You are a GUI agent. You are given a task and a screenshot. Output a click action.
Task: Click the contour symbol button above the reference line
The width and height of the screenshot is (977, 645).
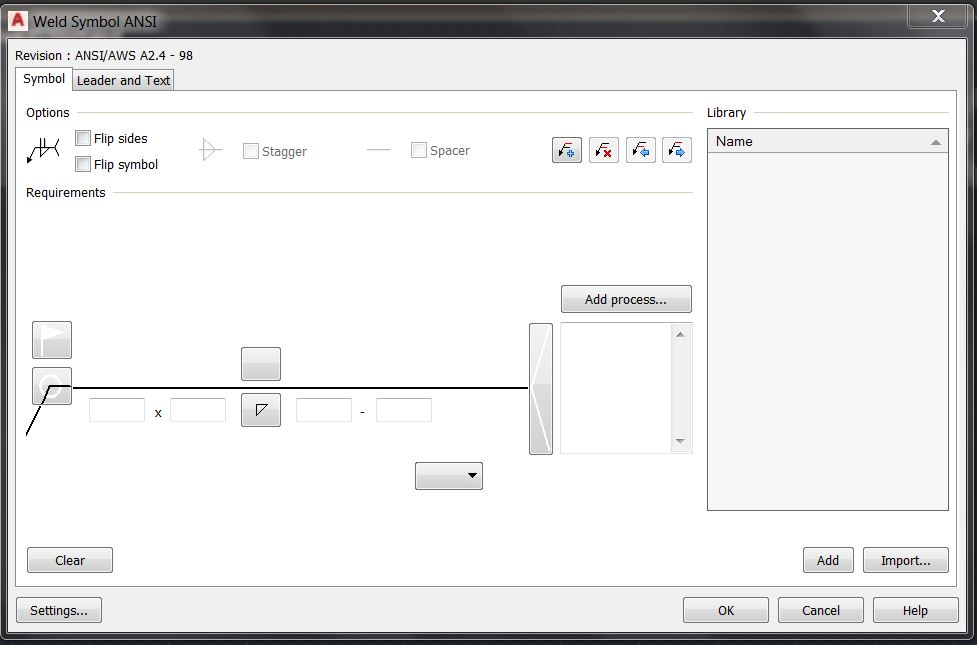click(261, 364)
